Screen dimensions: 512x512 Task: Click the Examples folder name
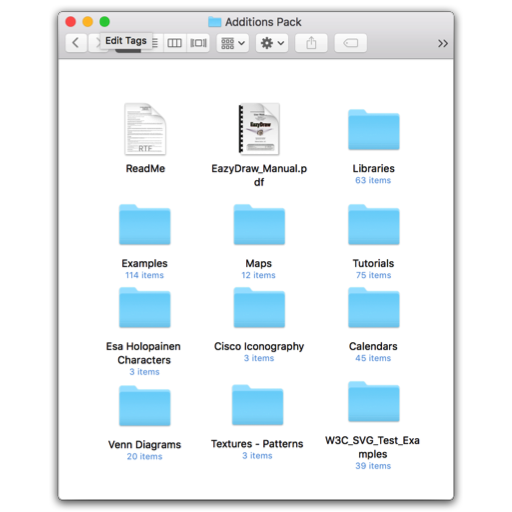[x=145, y=263]
